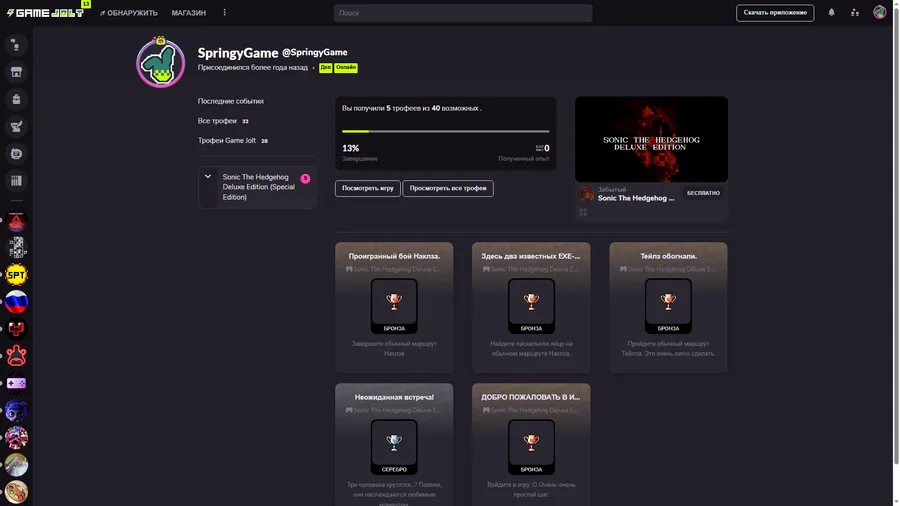Screen dimensions: 900x506
Task: Select 'Трофеи Game Jolt' in profile menu
Action: pyautogui.click(x=233, y=141)
